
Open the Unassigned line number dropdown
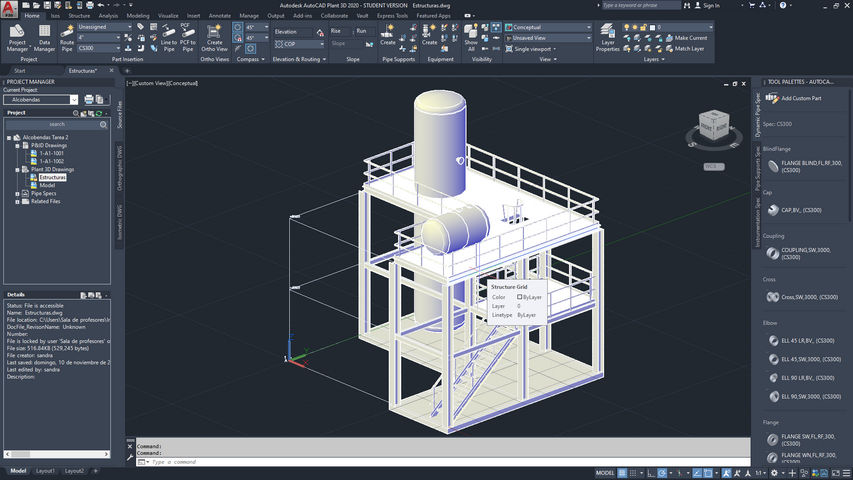119,27
